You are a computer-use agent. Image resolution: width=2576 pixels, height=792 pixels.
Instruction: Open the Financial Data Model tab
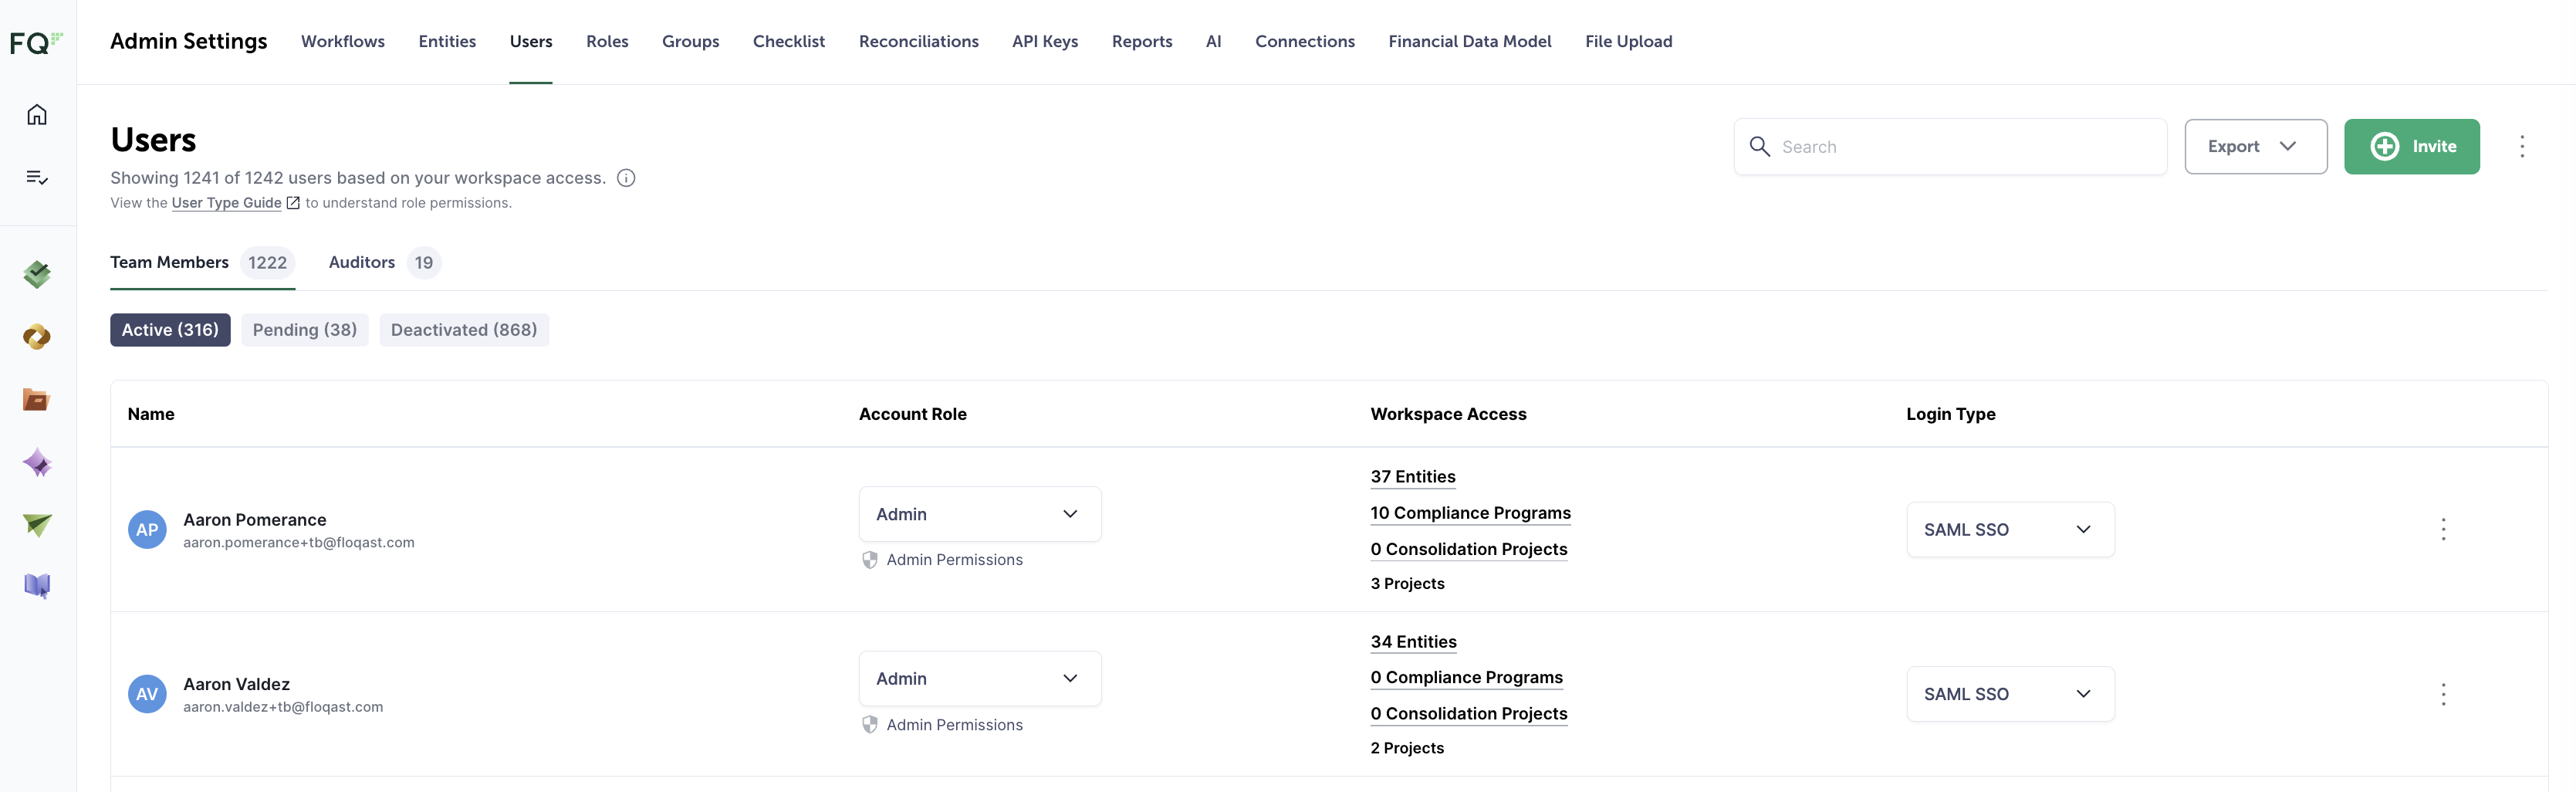coord(1470,42)
